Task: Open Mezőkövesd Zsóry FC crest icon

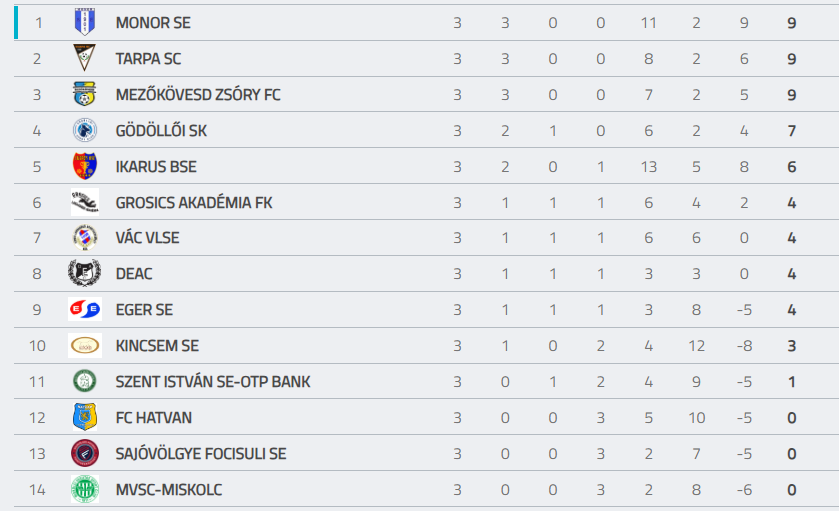Action: coord(85,94)
